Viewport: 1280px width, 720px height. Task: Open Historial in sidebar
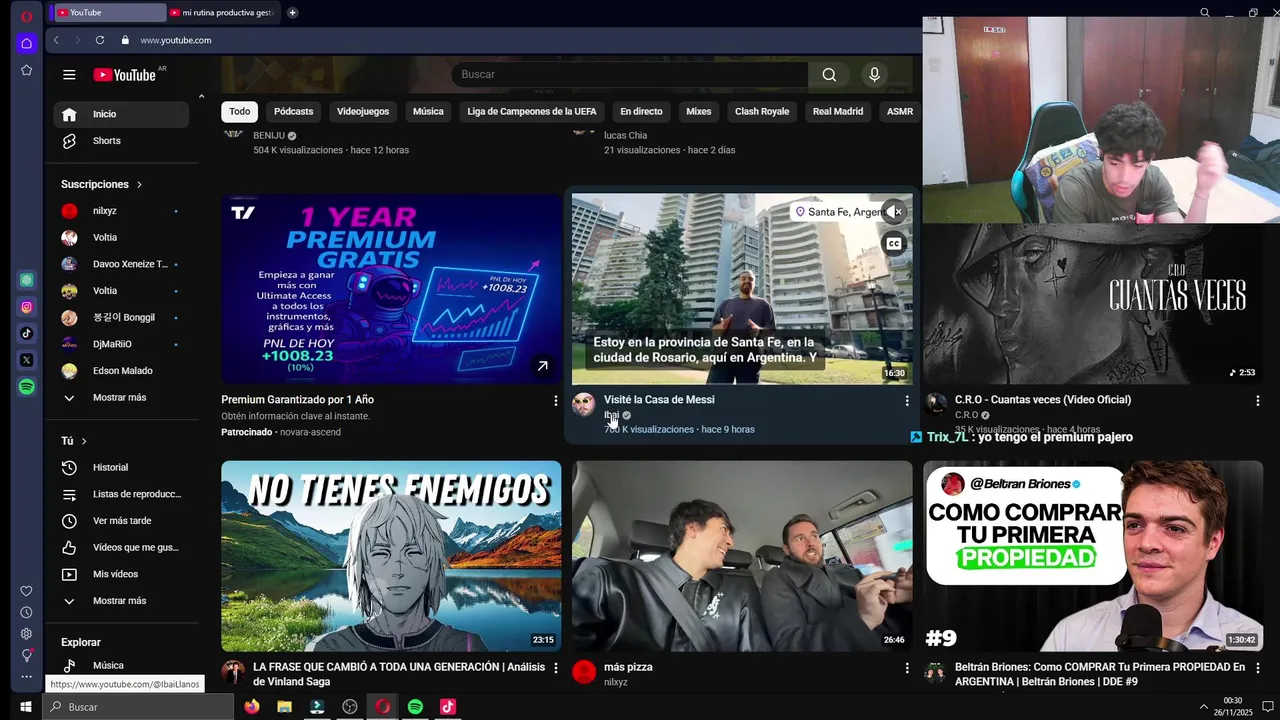click(x=121, y=468)
